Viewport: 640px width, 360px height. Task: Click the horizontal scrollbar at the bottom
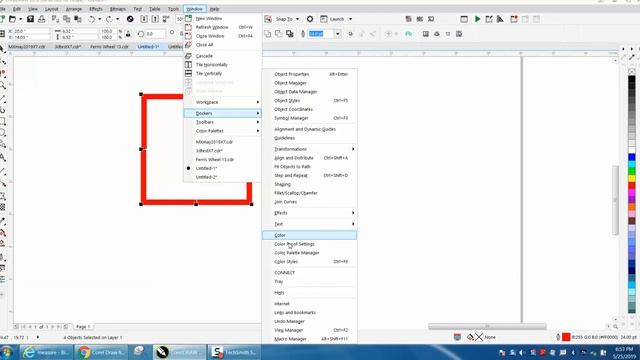click(487, 326)
